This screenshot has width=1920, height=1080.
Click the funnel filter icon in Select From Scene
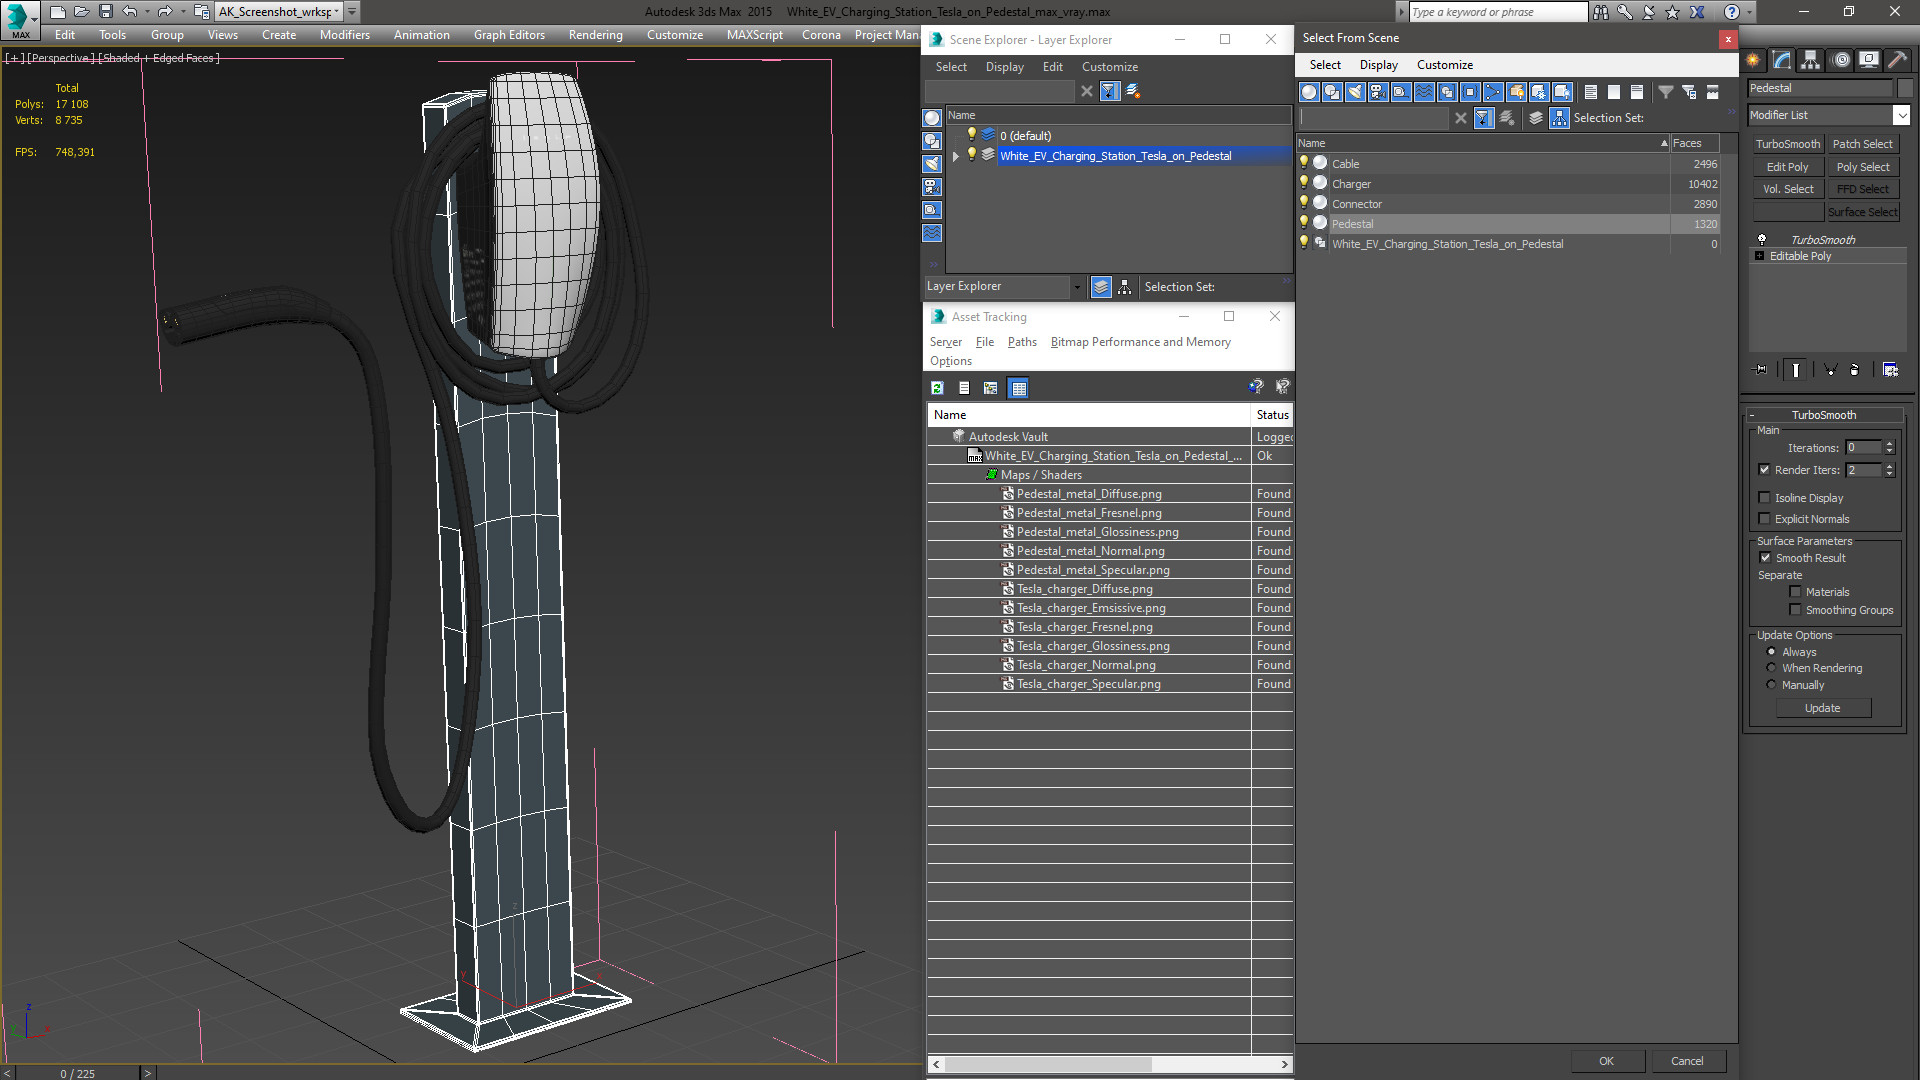tap(1666, 92)
